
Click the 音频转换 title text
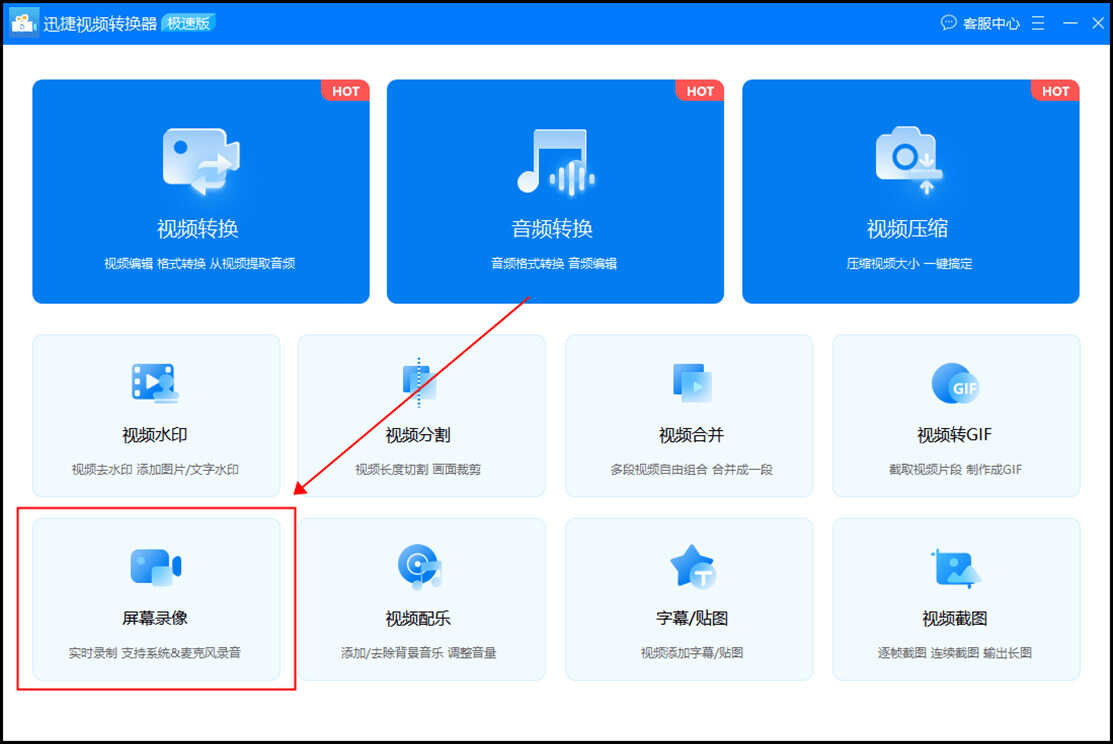click(x=552, y=229)
